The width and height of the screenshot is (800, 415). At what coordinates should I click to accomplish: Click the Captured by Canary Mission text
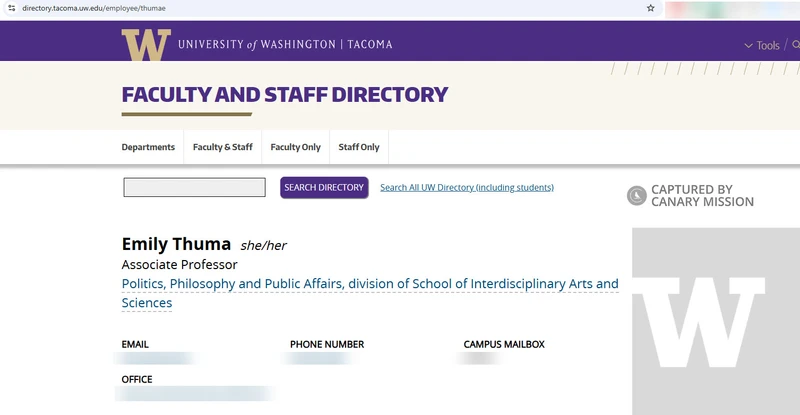702,196
